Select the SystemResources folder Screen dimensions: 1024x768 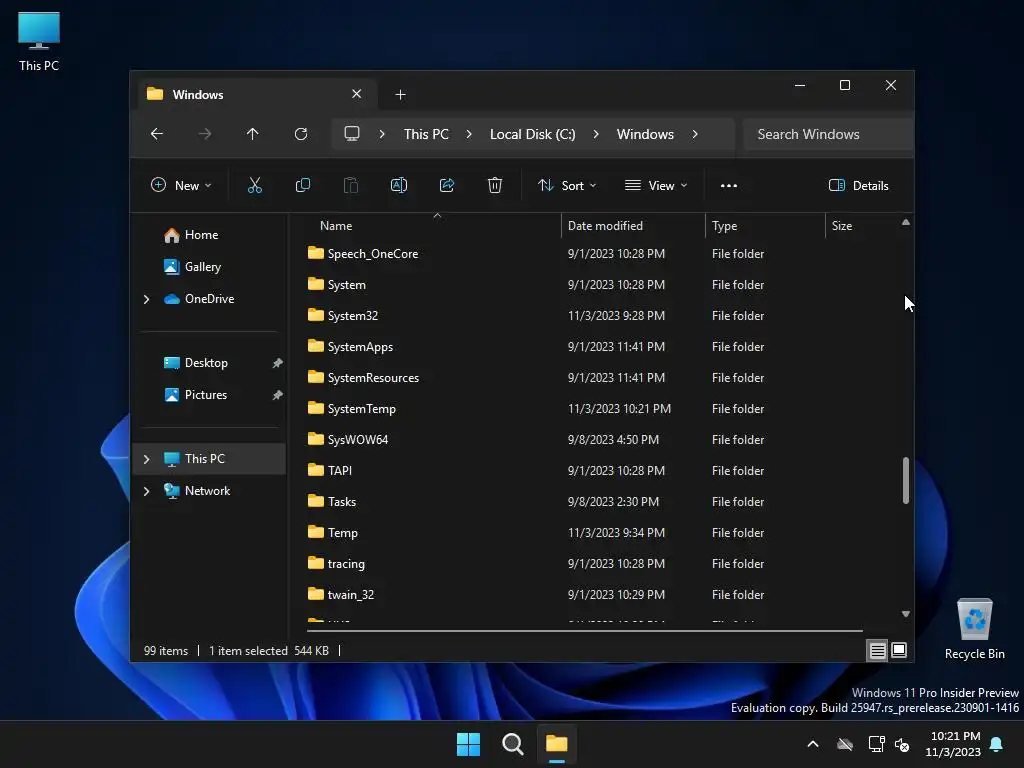click(373, 377)
